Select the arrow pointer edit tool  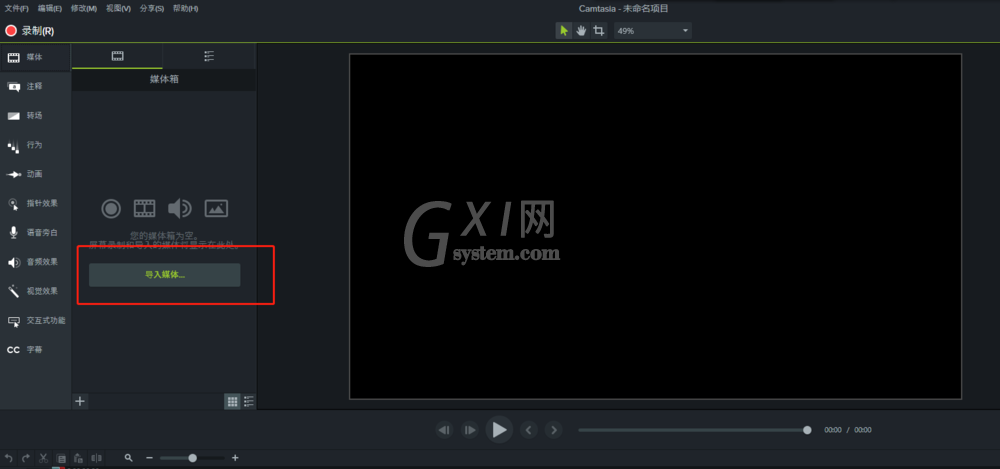[564, 31]
